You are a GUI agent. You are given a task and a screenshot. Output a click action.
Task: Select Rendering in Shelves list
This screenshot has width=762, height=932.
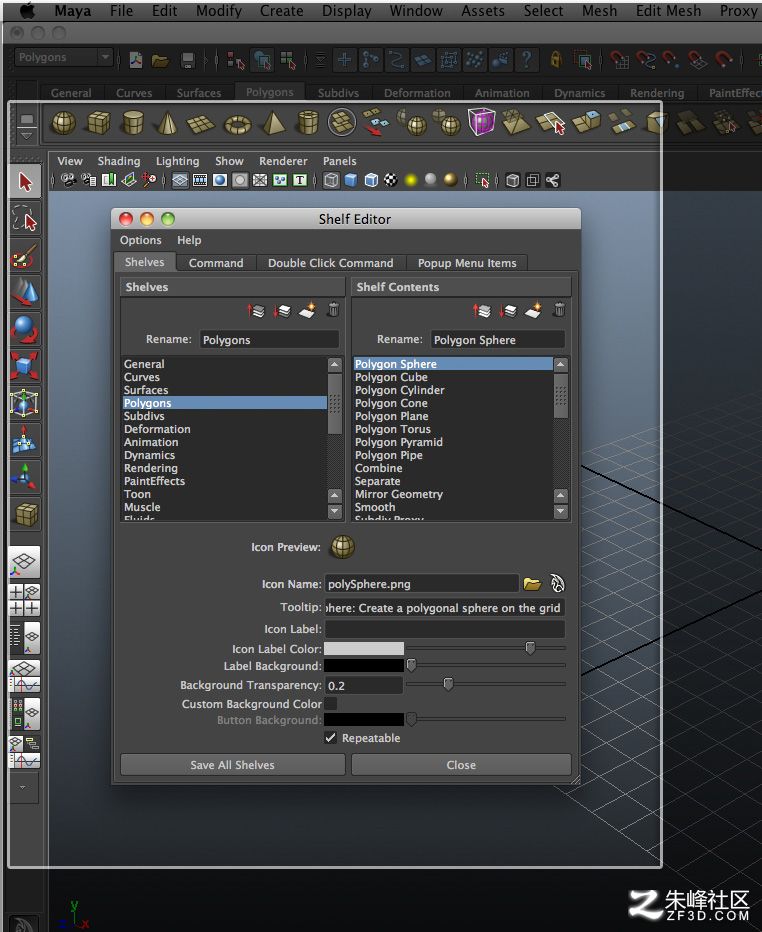point(150,468)
